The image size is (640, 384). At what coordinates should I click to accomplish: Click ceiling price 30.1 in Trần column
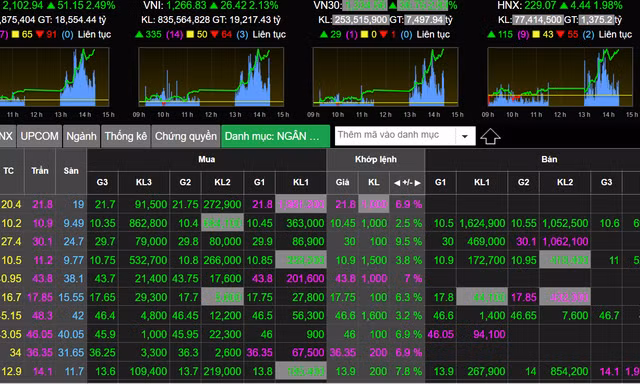pyautogui.click(x=43, y=242)
